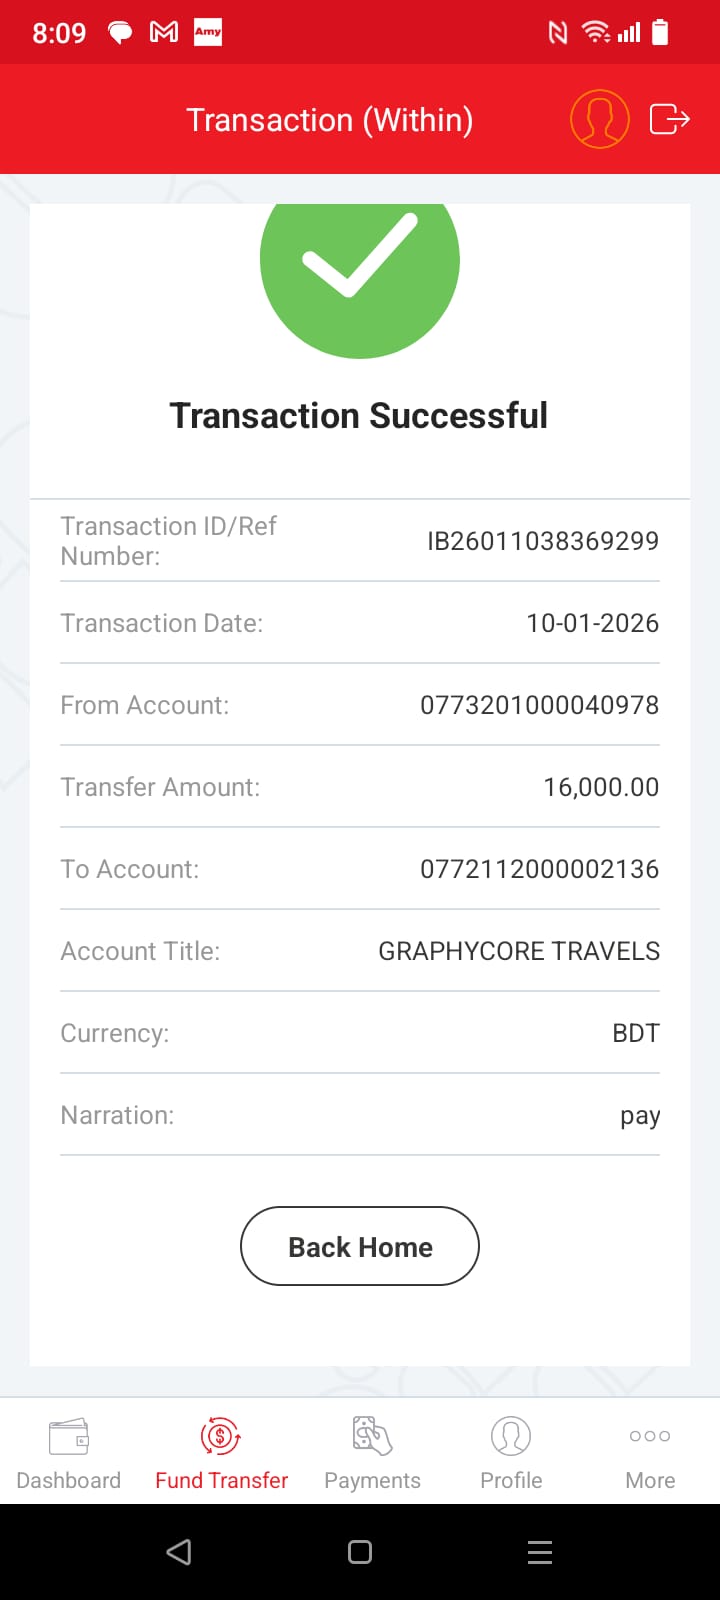
Task: Click the Back Home button
Action: pyautogui.click(x=360, y=1246)
